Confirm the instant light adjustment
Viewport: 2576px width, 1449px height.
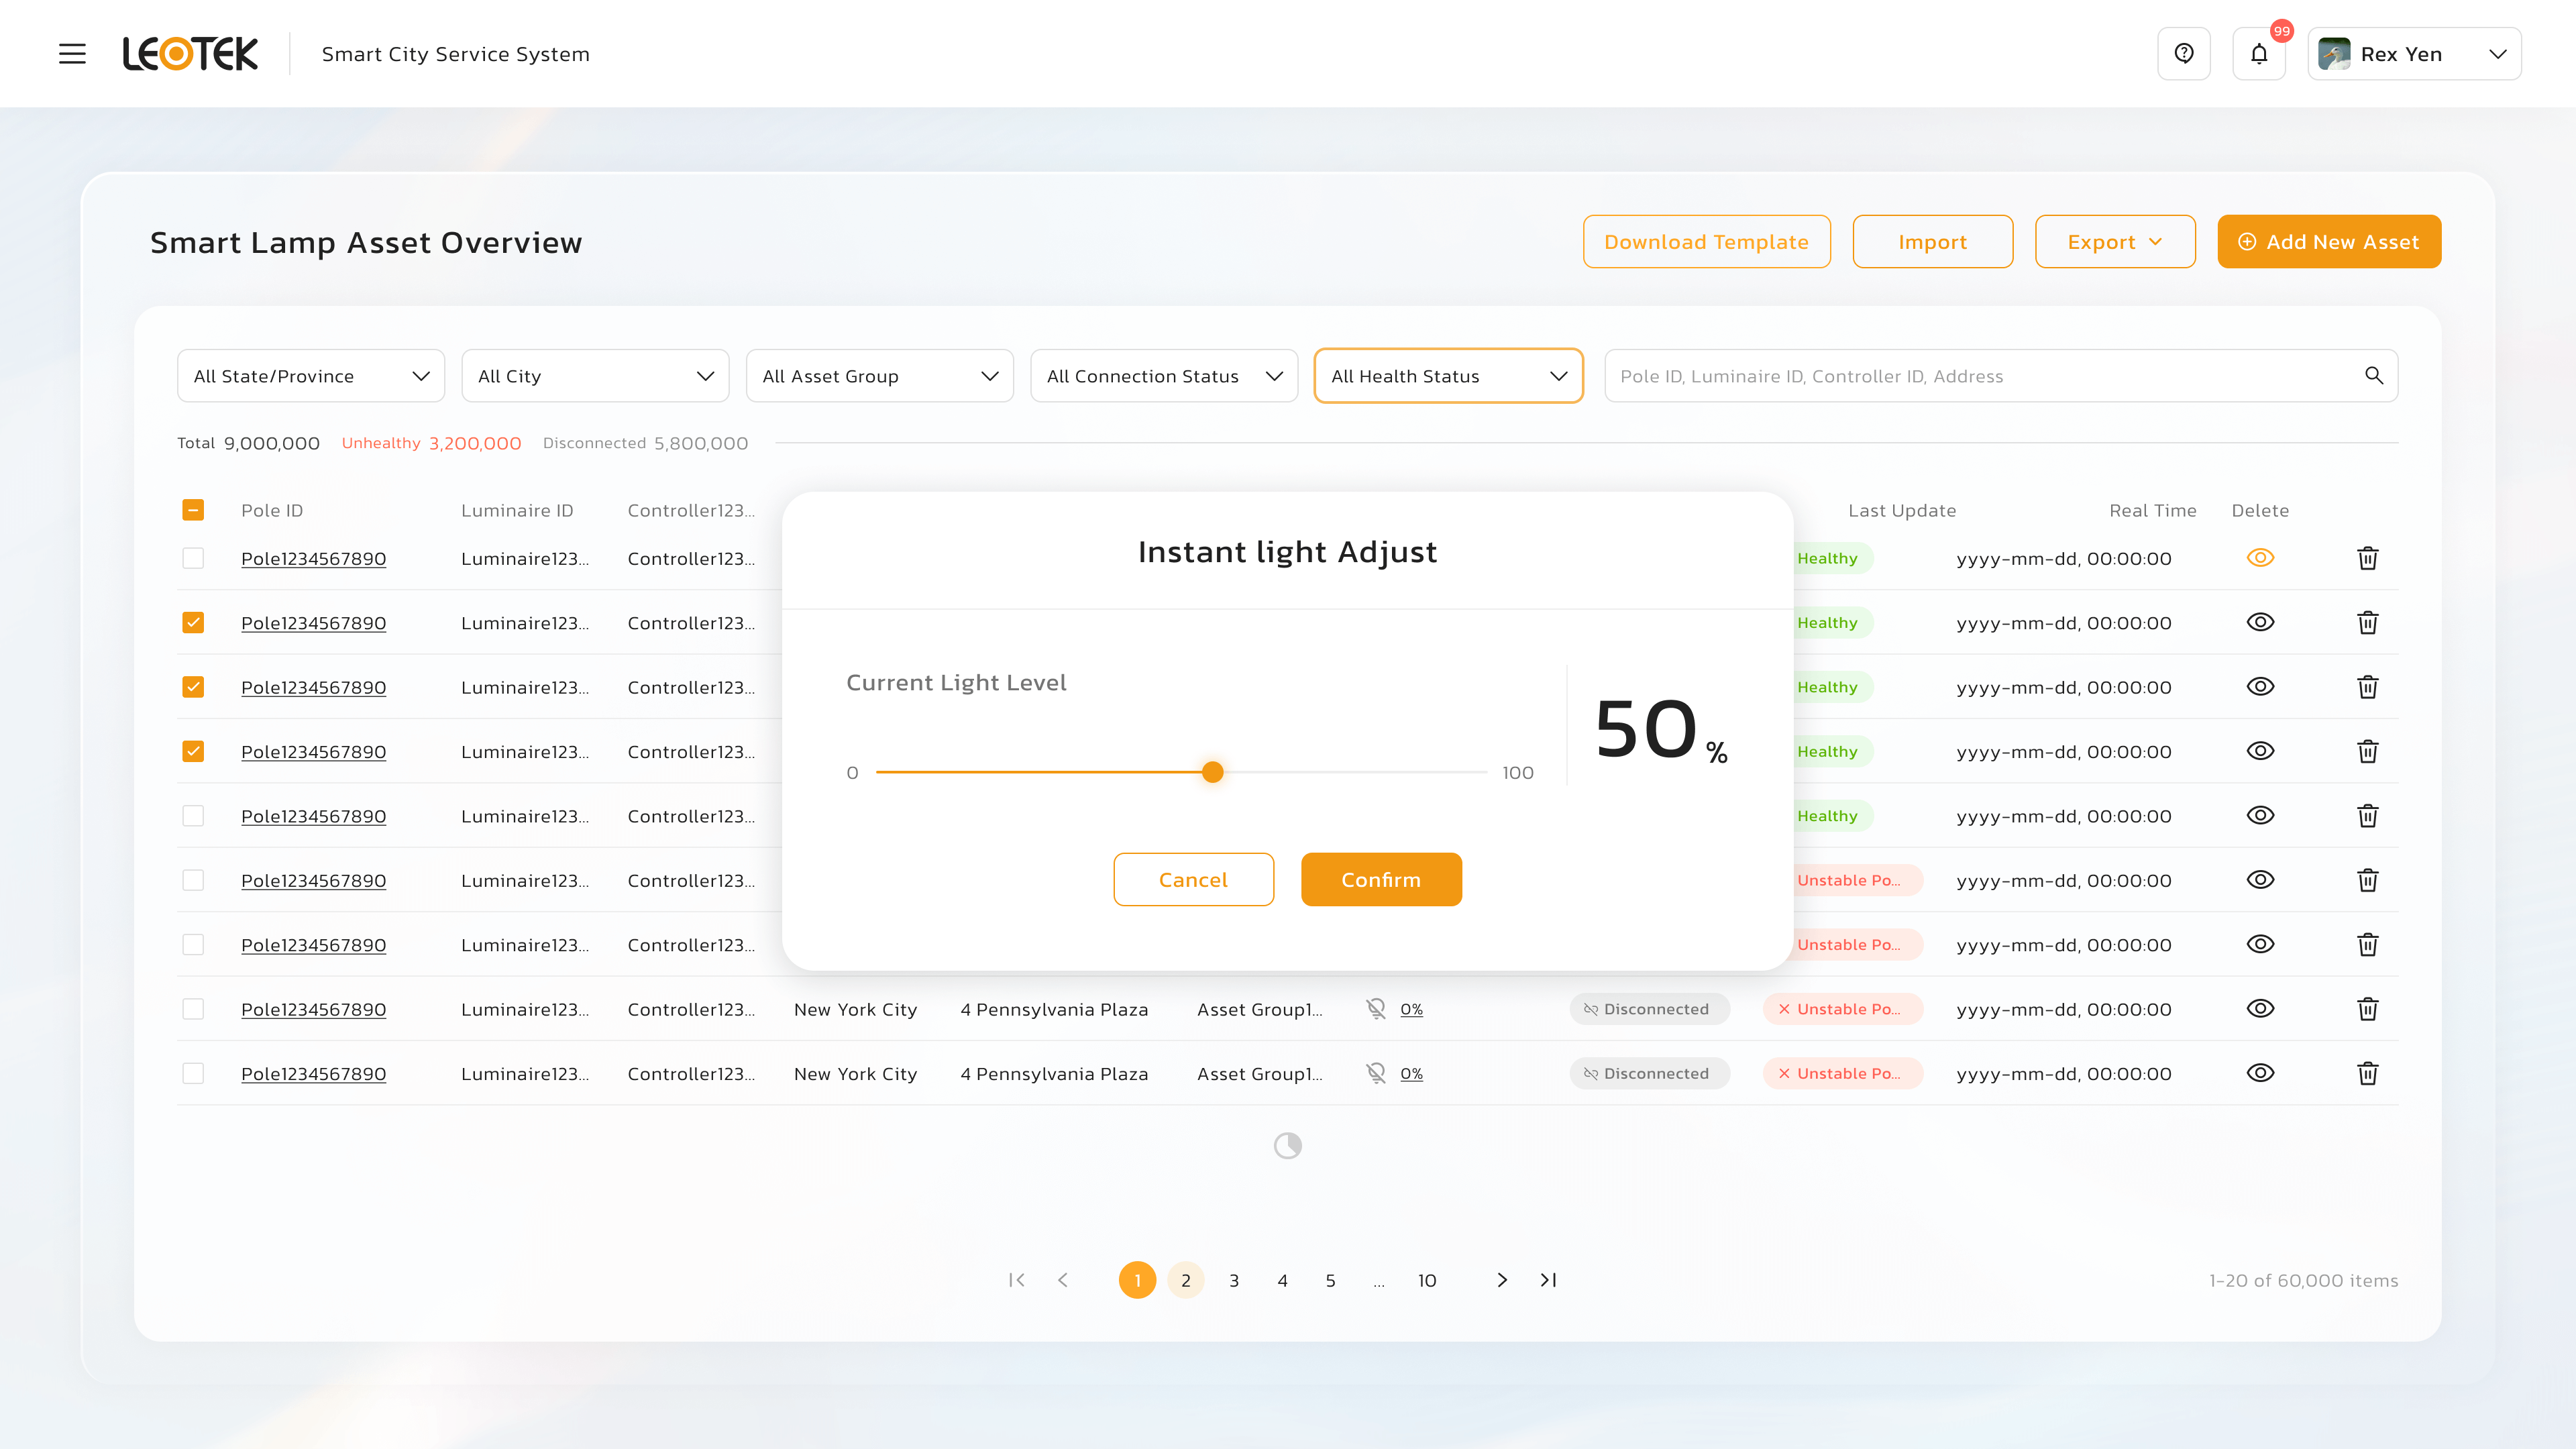click(1381, 880)
